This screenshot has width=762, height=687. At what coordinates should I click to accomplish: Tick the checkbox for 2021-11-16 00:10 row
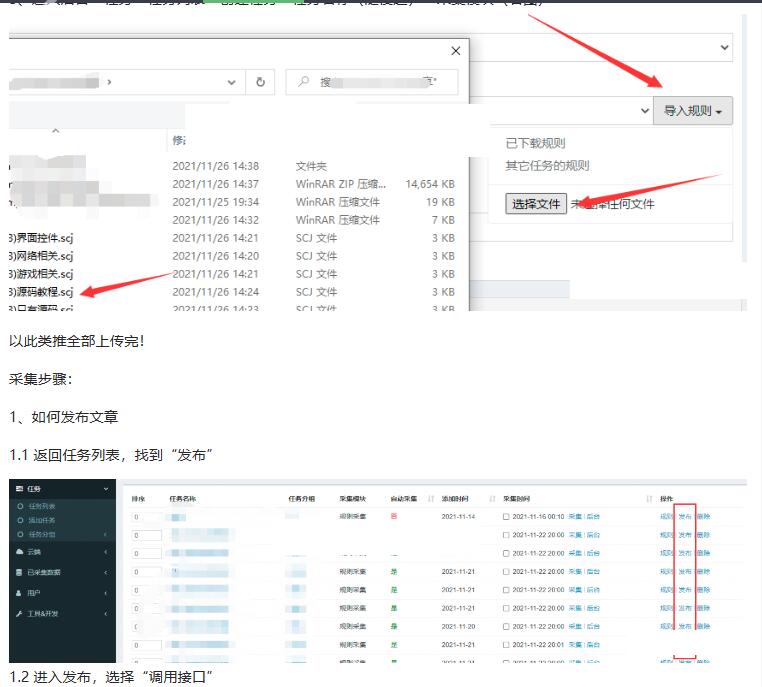(506, 516)
